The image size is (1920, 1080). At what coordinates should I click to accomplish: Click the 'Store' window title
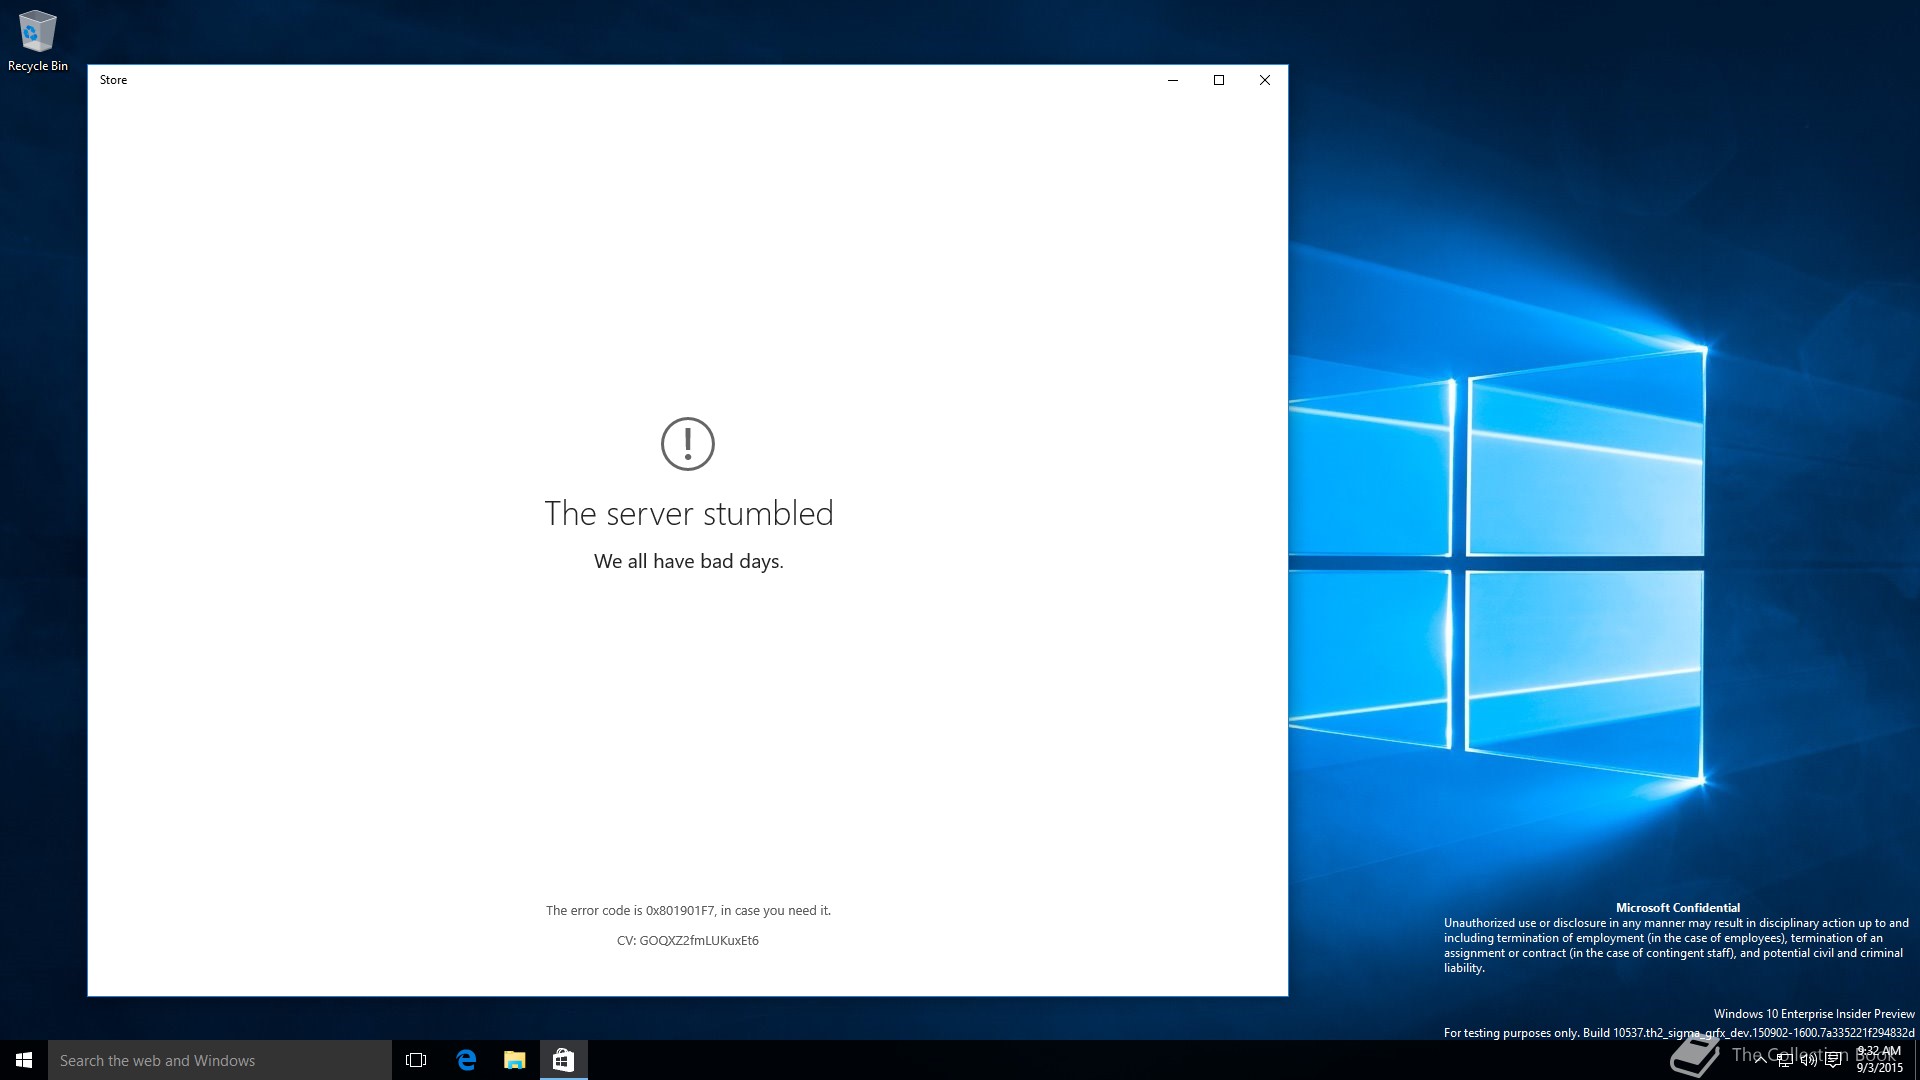coord(113,80)
